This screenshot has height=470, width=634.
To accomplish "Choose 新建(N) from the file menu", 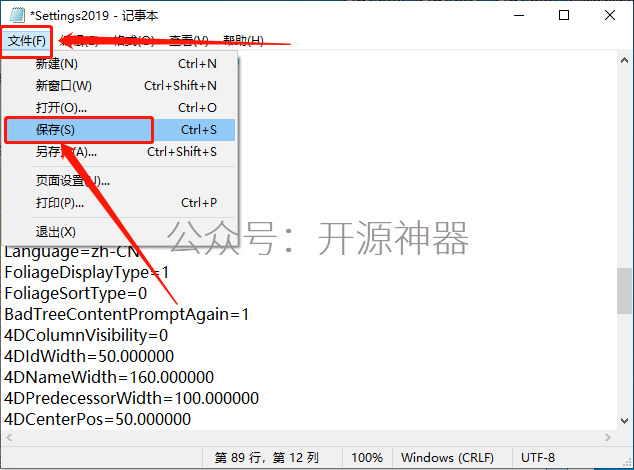I will click(x=120, y=64).
